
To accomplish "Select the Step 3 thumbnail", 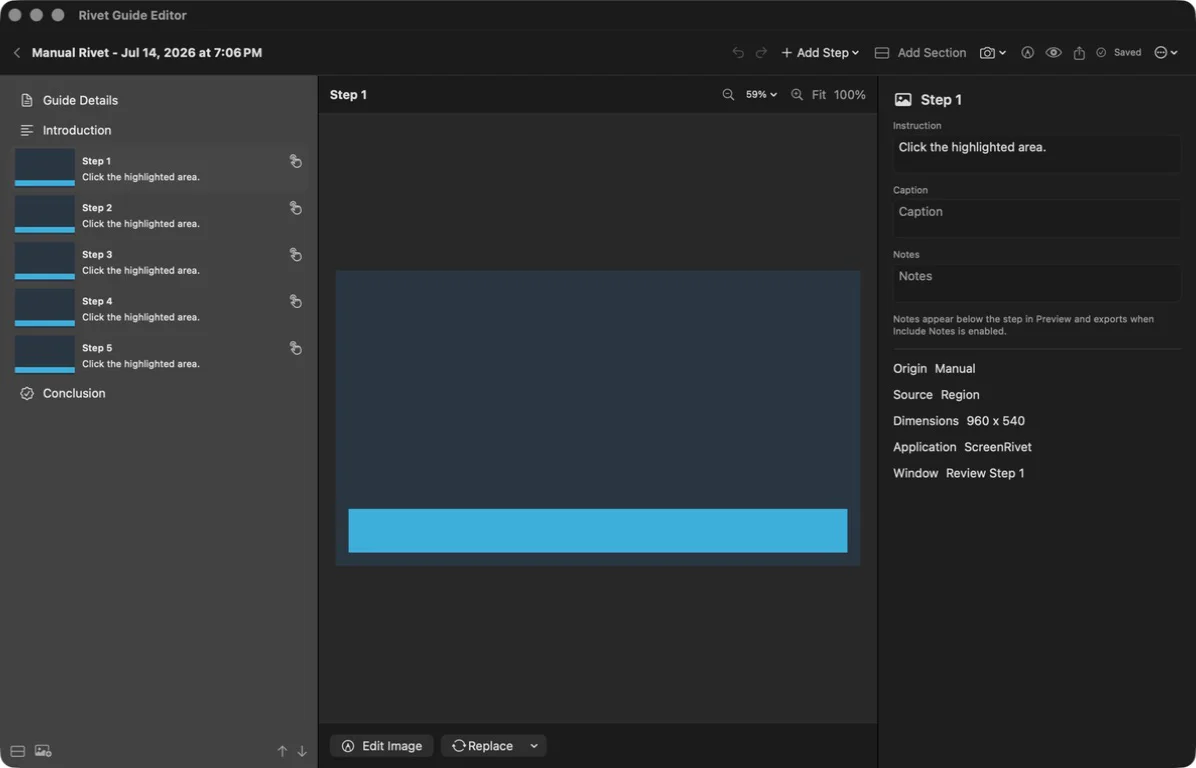I will (45, 261).
